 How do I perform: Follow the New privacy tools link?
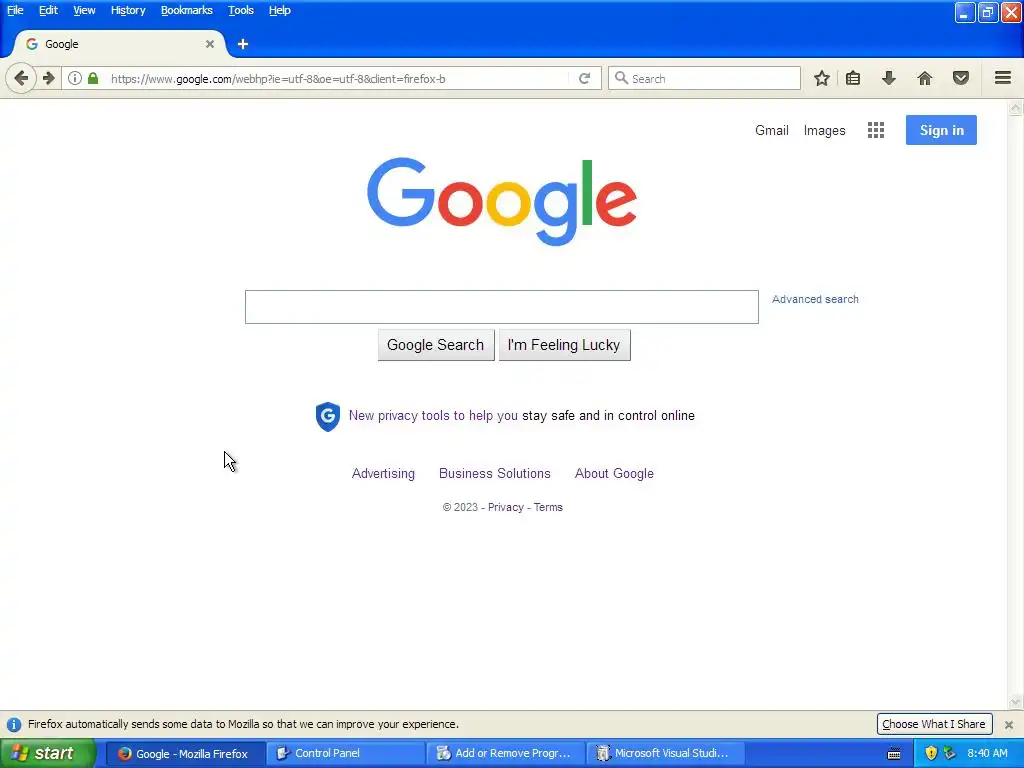[x=433, y=416]
